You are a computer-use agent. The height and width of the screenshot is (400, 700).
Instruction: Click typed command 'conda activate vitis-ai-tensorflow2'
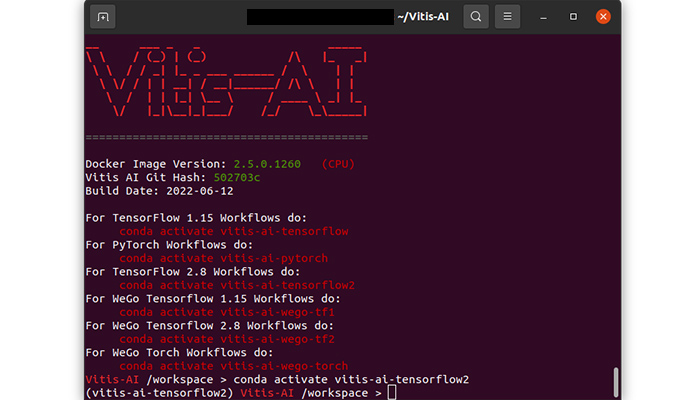tap(351, 379)
